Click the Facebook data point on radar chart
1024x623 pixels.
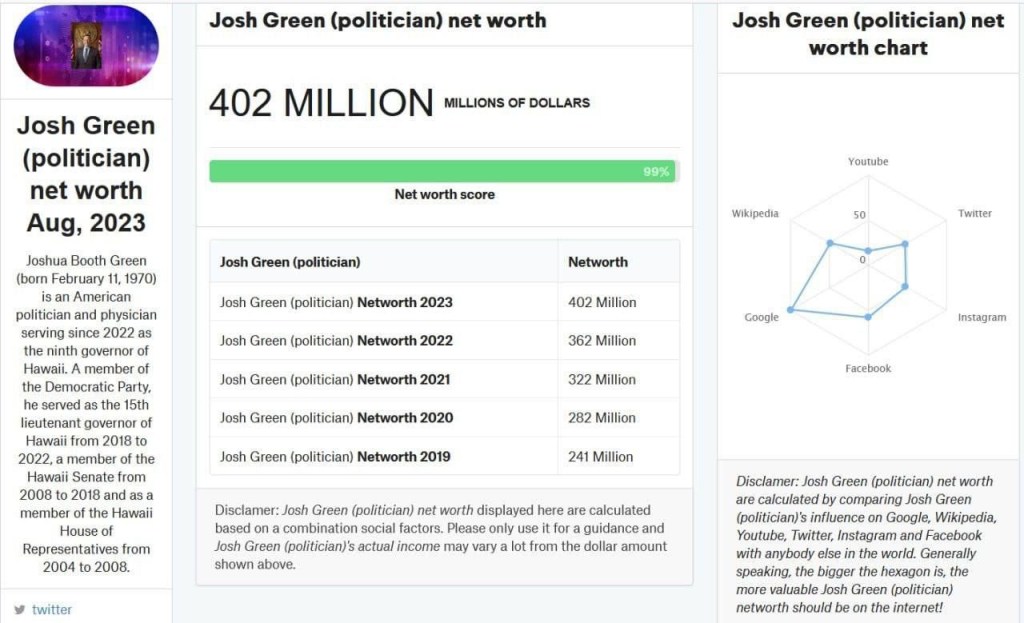[868, 317]
